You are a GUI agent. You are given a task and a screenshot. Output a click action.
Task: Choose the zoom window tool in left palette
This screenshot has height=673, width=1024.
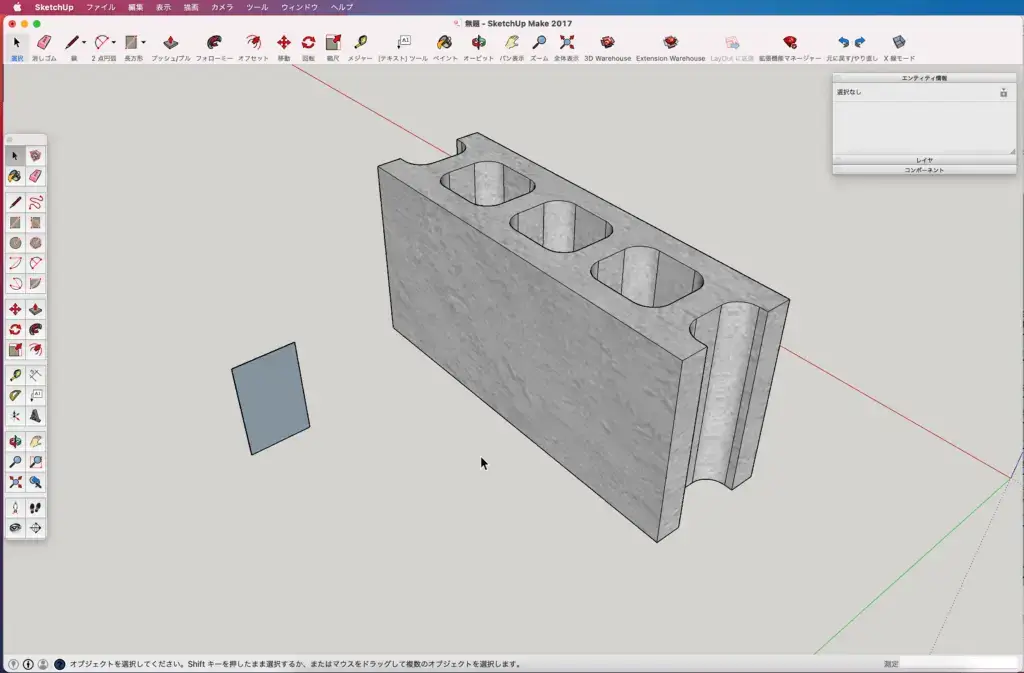(x=35, y=462)
